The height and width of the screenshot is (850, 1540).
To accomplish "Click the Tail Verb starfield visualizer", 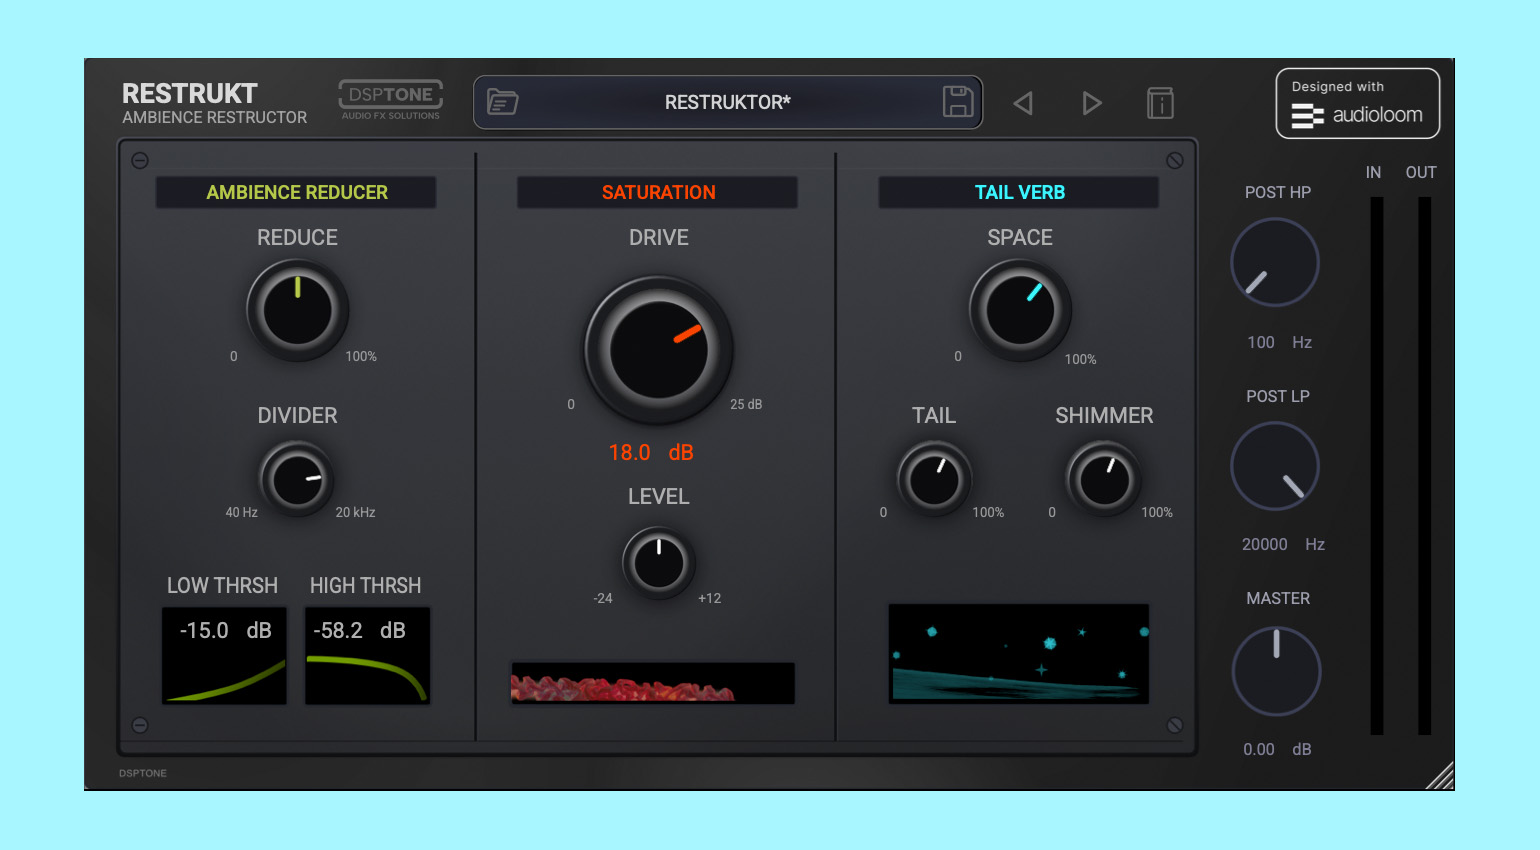I will point(1019,654).
